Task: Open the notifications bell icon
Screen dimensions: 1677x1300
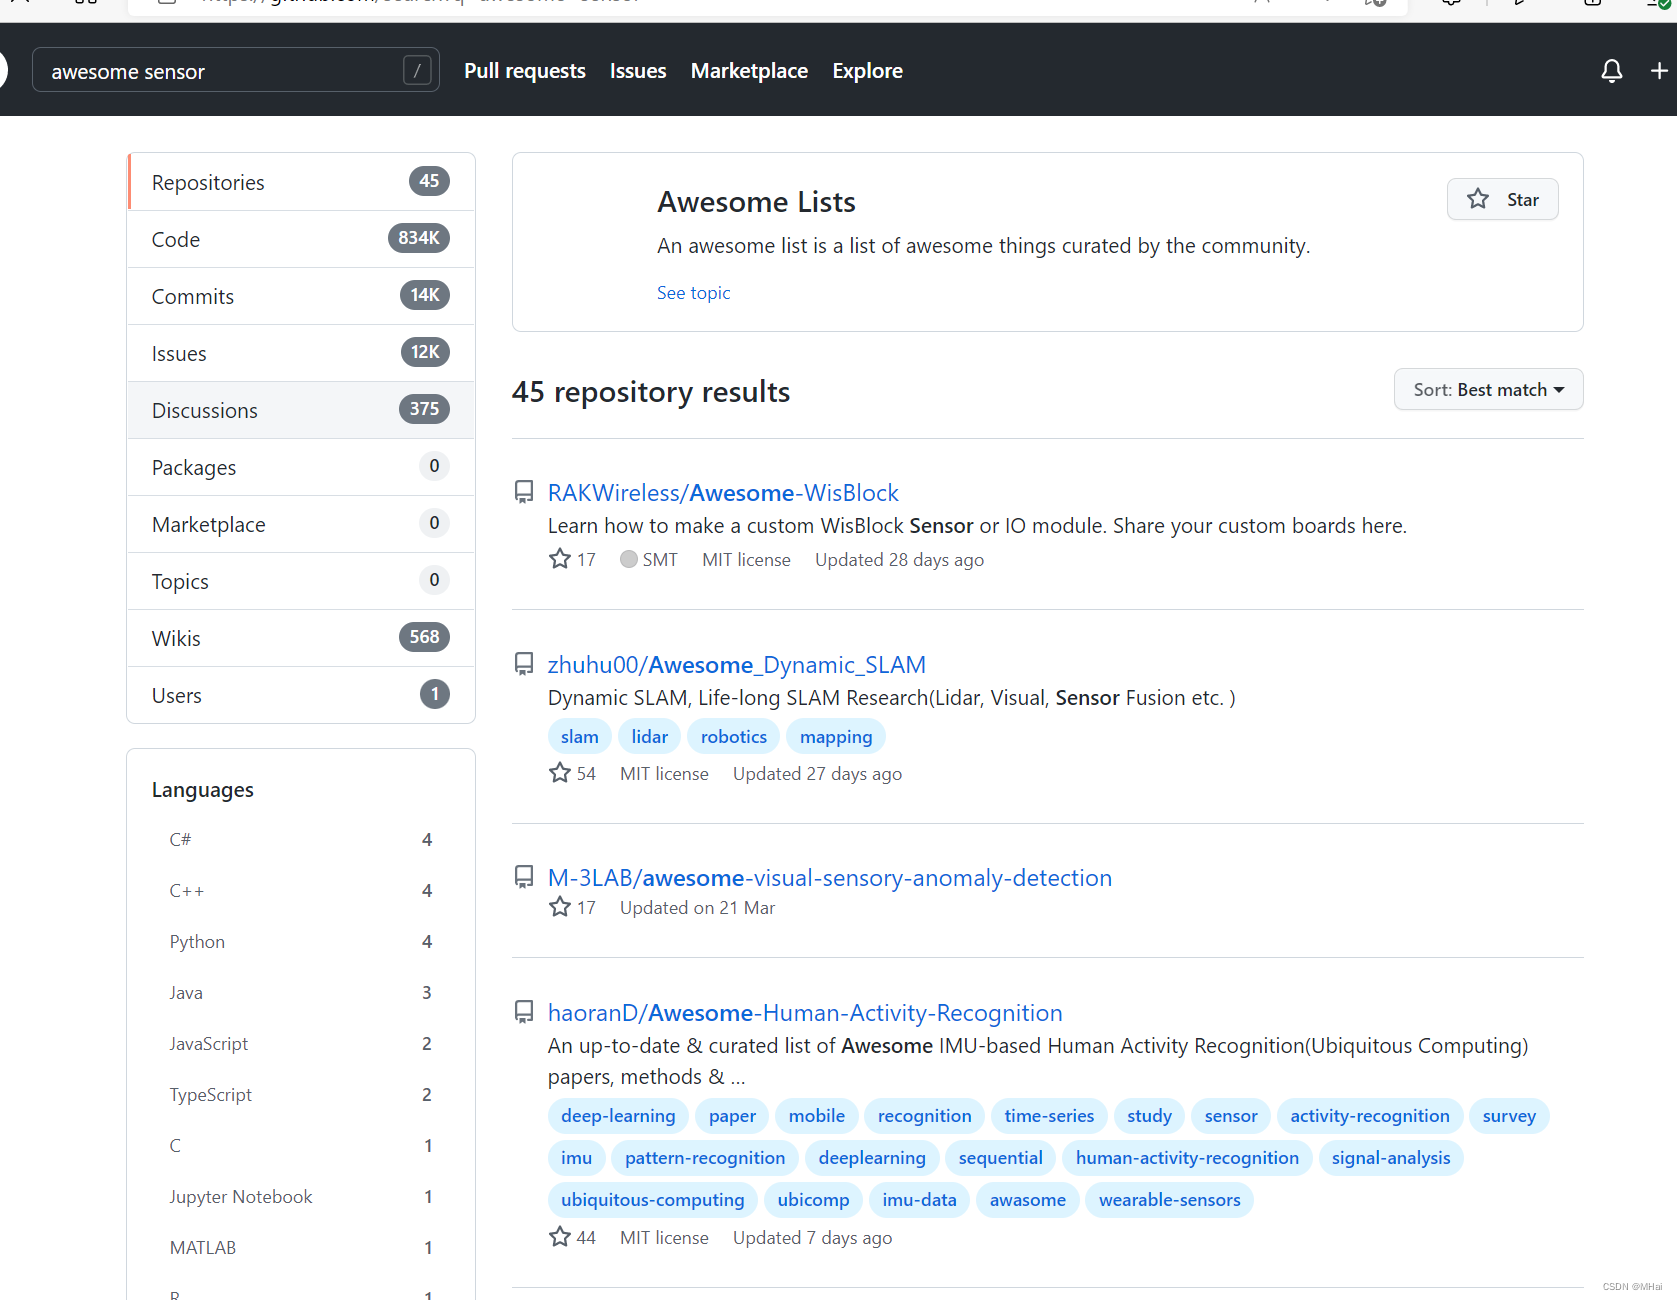Action: pyautogui.click(x=1611, y=71)
